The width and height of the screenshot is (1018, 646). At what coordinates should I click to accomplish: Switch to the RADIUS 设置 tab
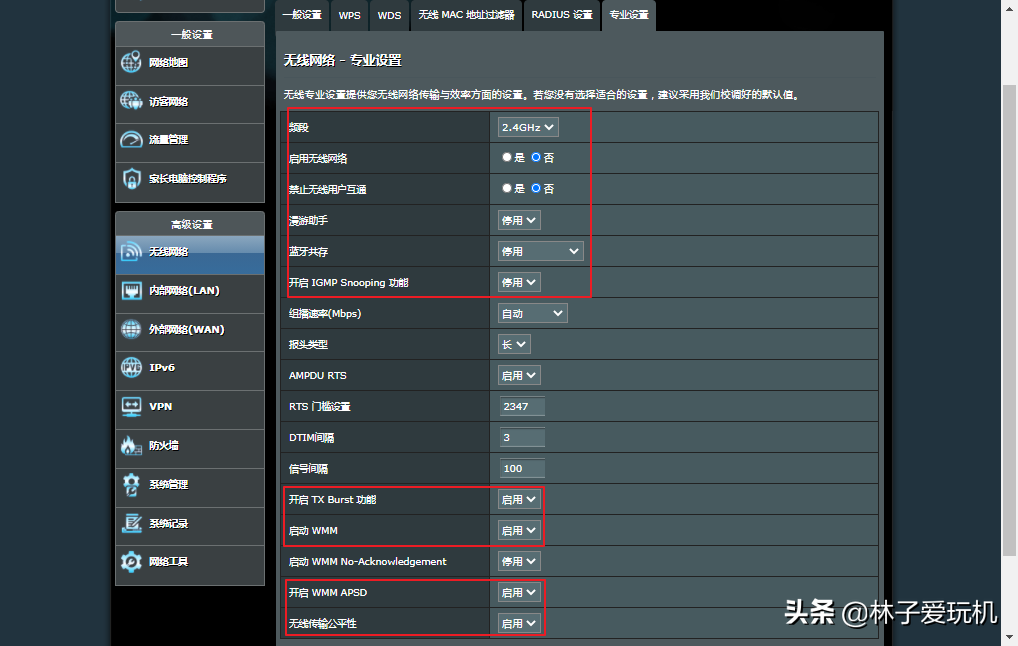point(562,15)
